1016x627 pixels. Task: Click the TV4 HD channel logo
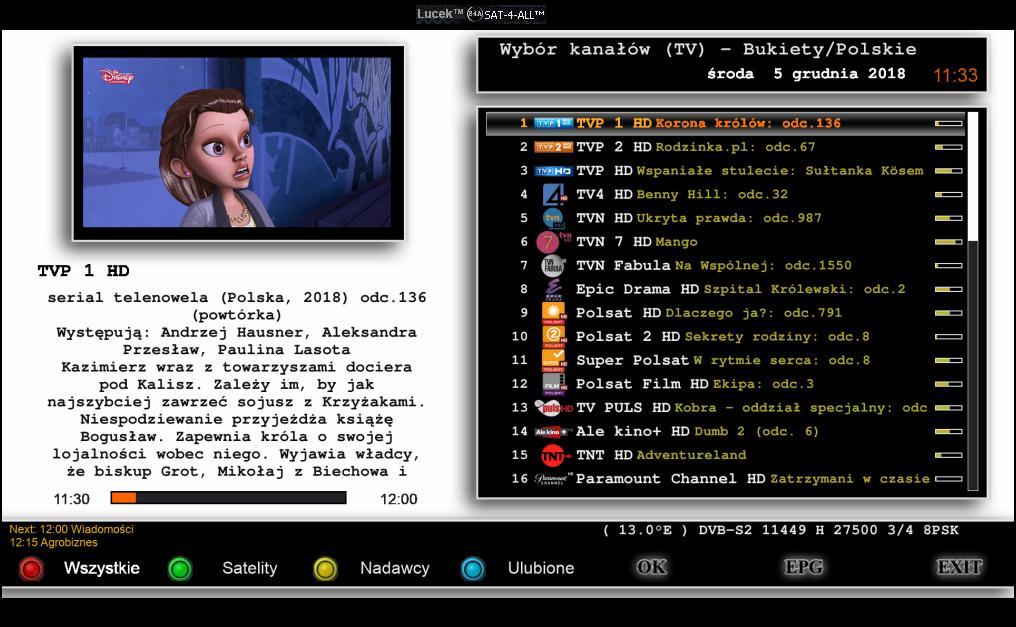click(554, 194)
